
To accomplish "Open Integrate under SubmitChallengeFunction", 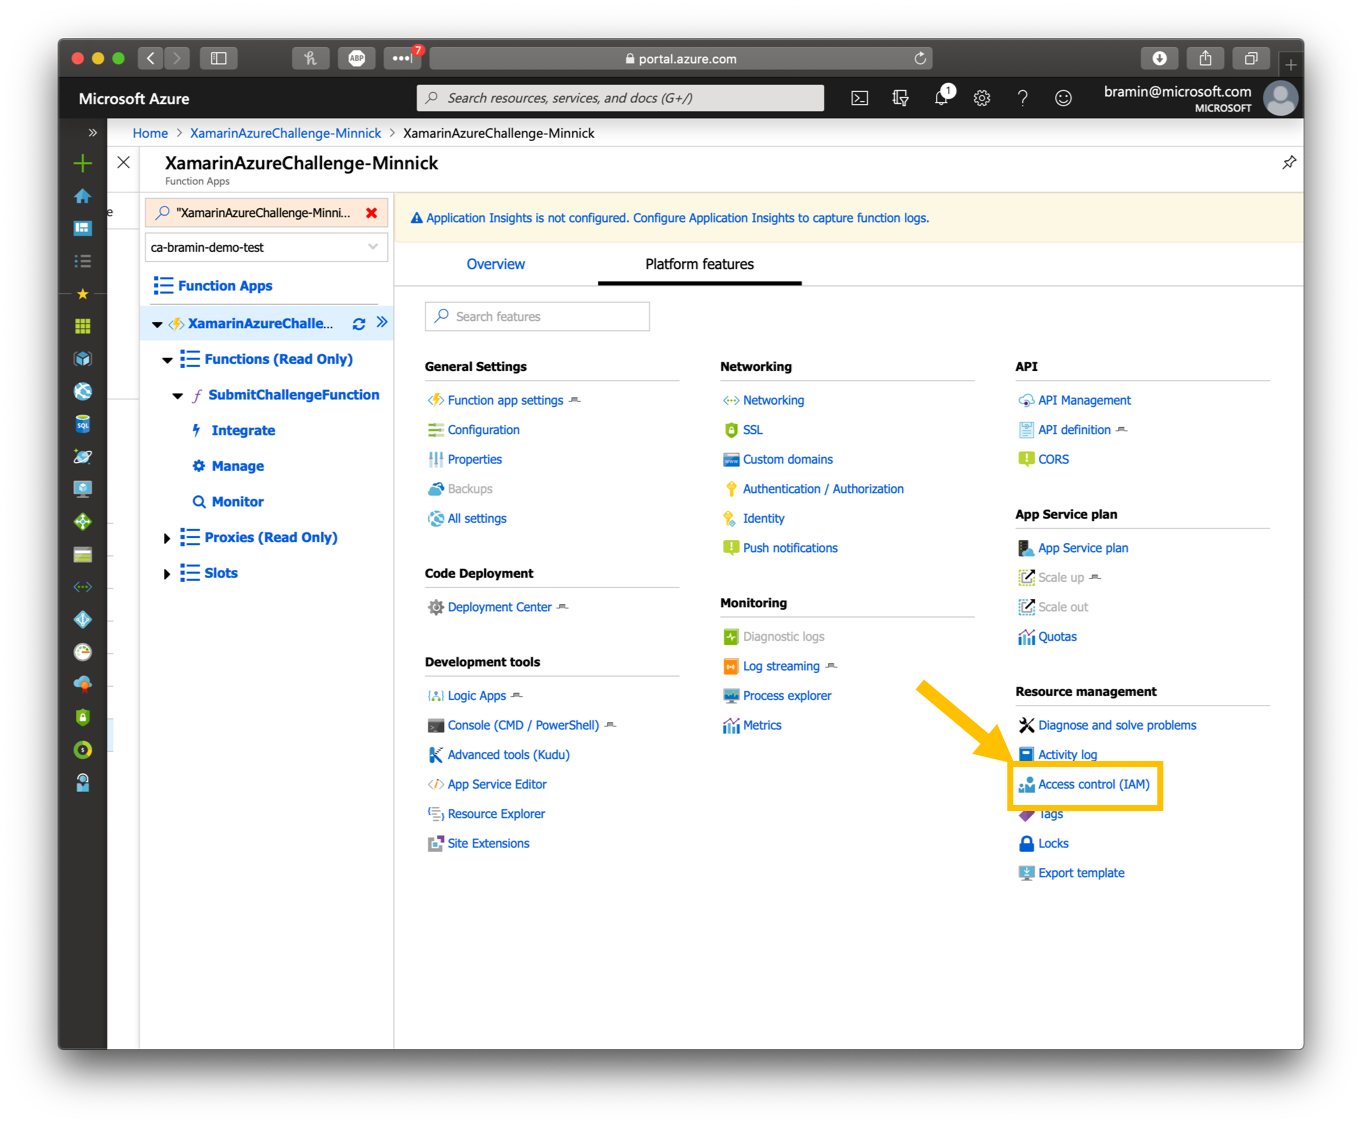I will pyautogui.click(x=243, y=430).
